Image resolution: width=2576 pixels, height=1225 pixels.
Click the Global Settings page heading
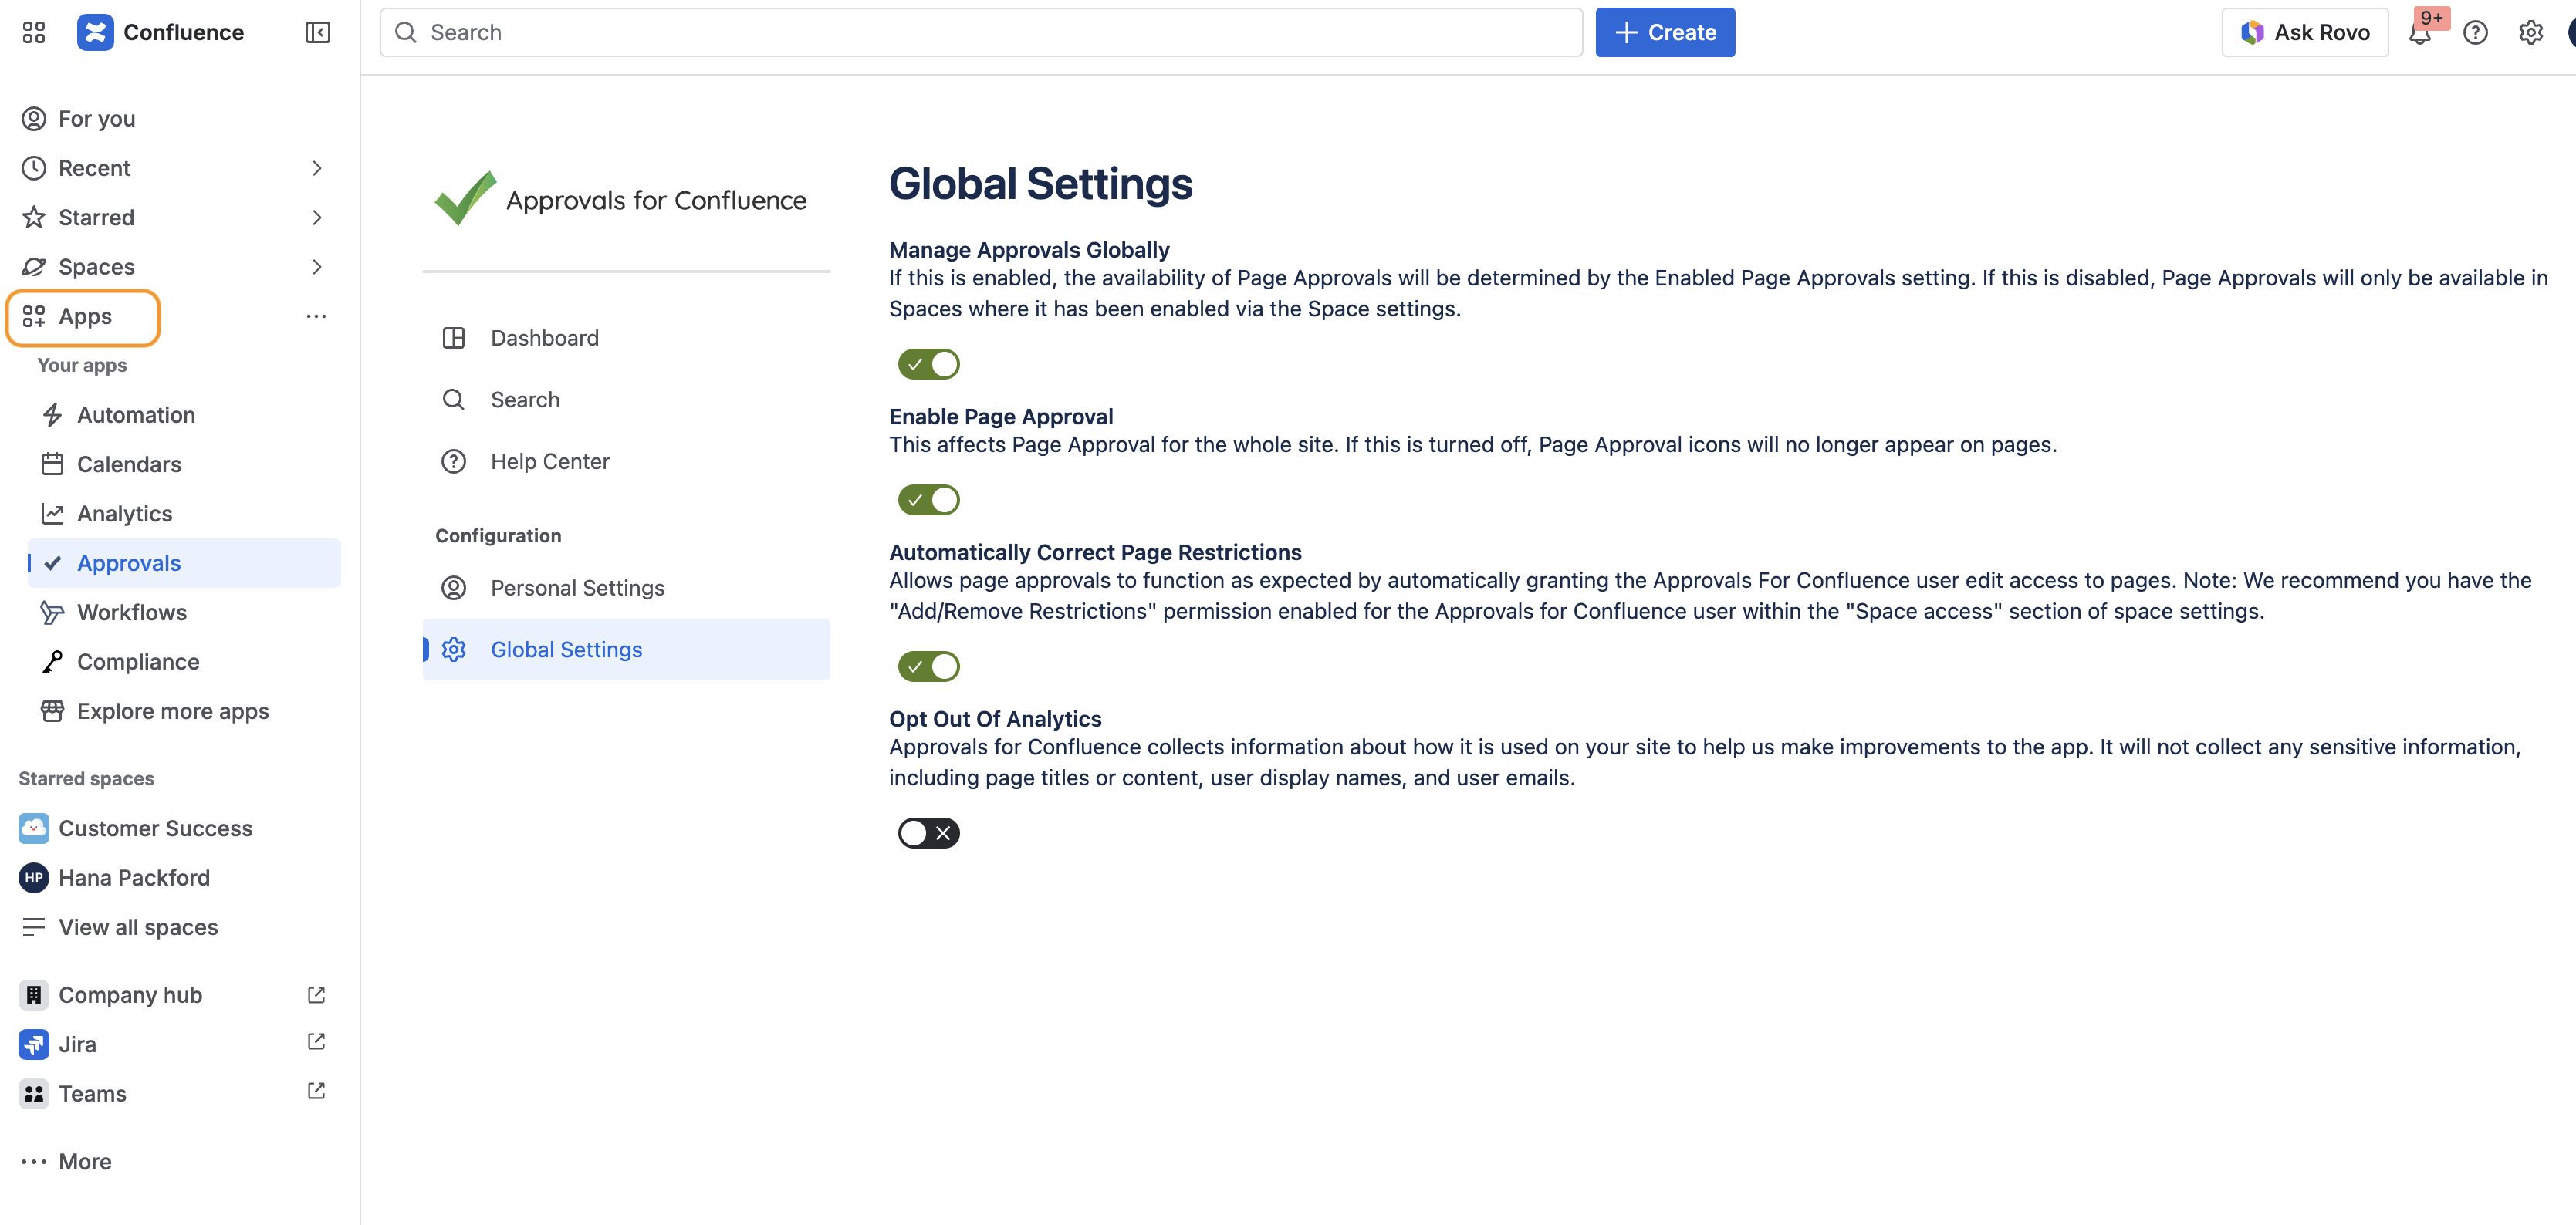(1041, 184)
